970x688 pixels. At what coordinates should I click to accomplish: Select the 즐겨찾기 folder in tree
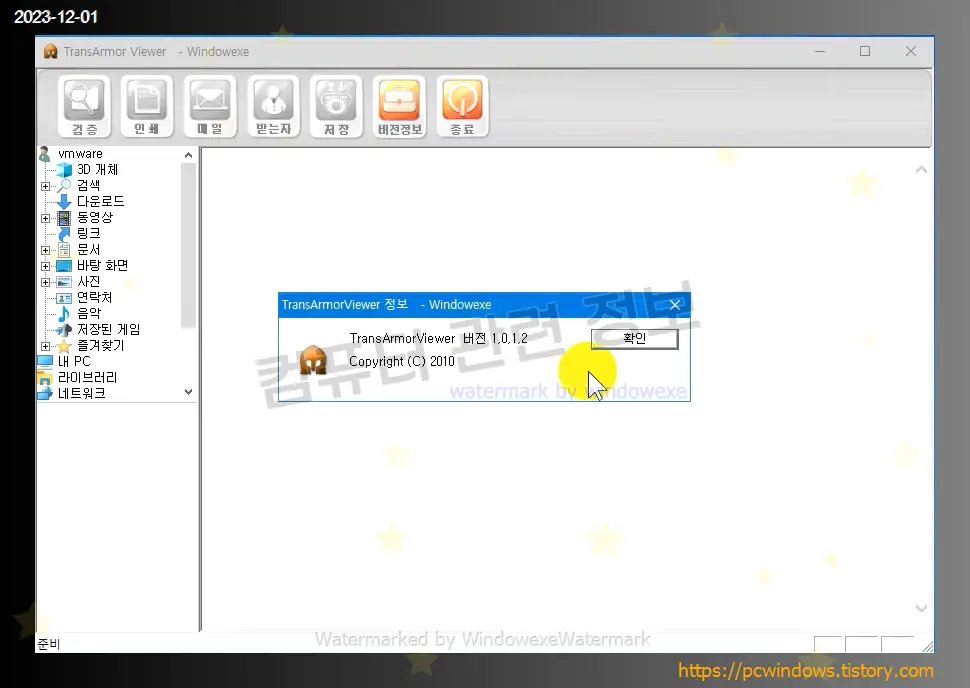pos(100,345)
